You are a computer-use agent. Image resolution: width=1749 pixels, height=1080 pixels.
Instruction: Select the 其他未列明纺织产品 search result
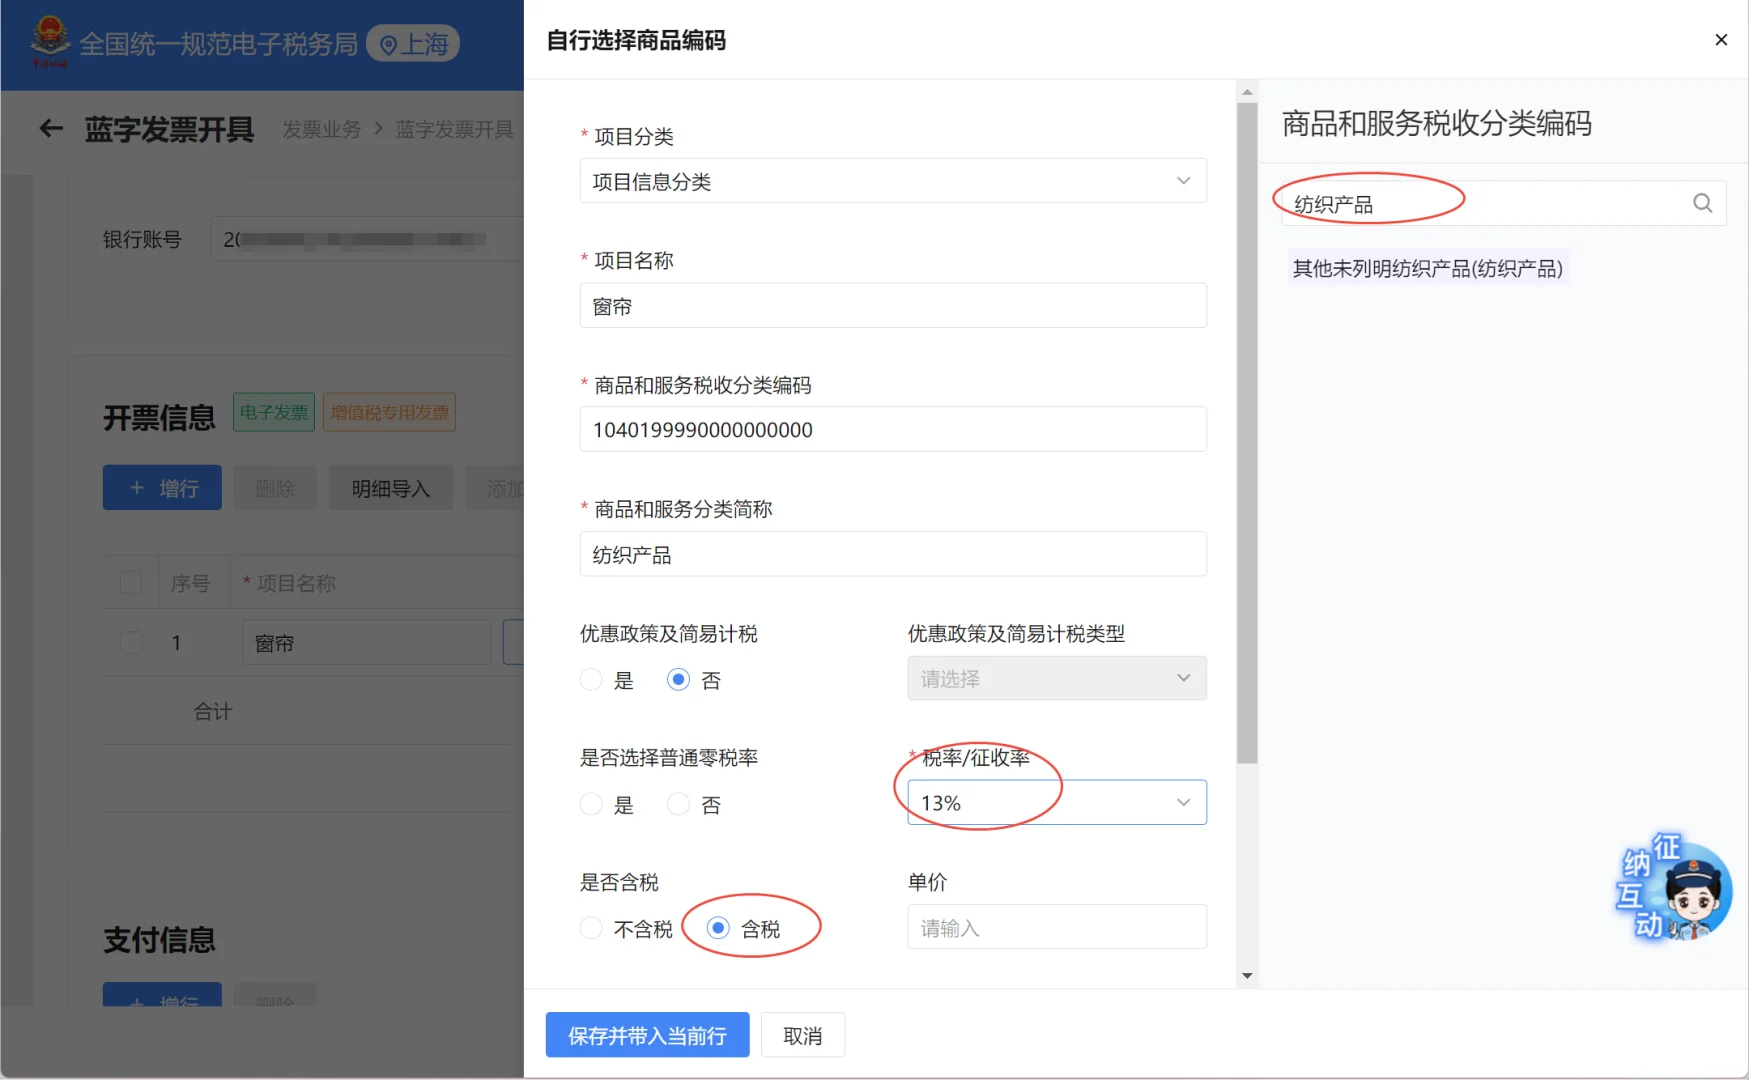(1427, 268)
